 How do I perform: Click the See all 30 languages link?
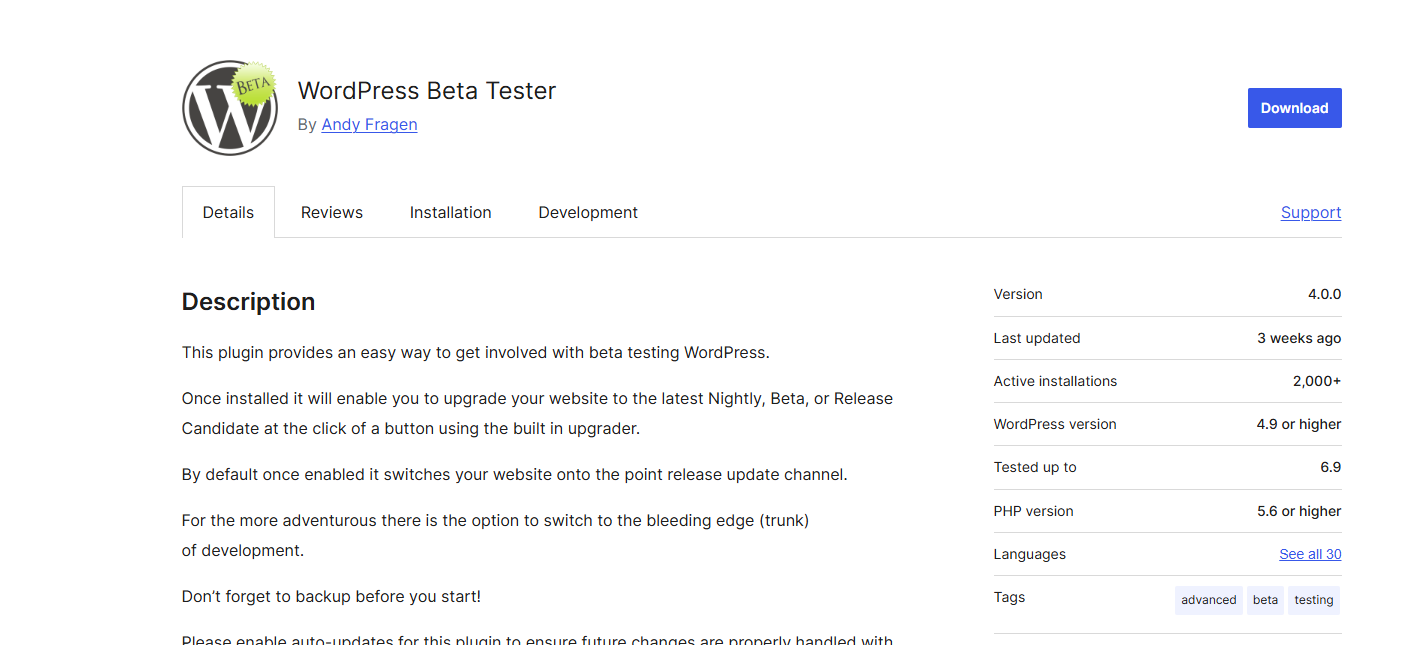[x=1310, y=554]
